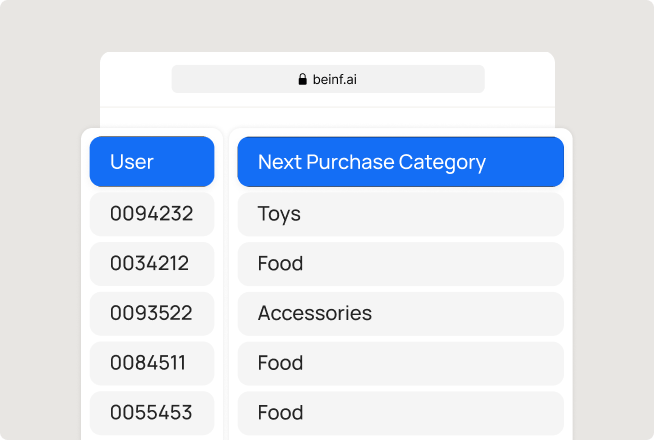Select the Food cell beside user 0034212
The image size is (654, 440).
coord(400,264)
